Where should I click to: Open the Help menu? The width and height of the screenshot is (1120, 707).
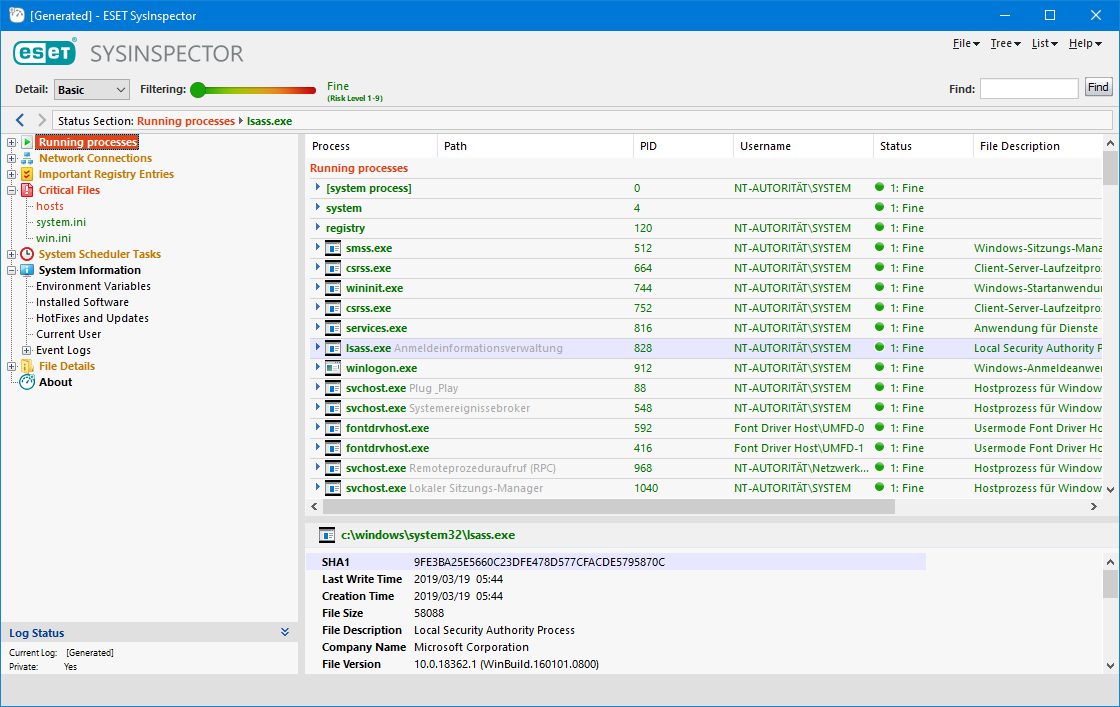click(1085, 44)
